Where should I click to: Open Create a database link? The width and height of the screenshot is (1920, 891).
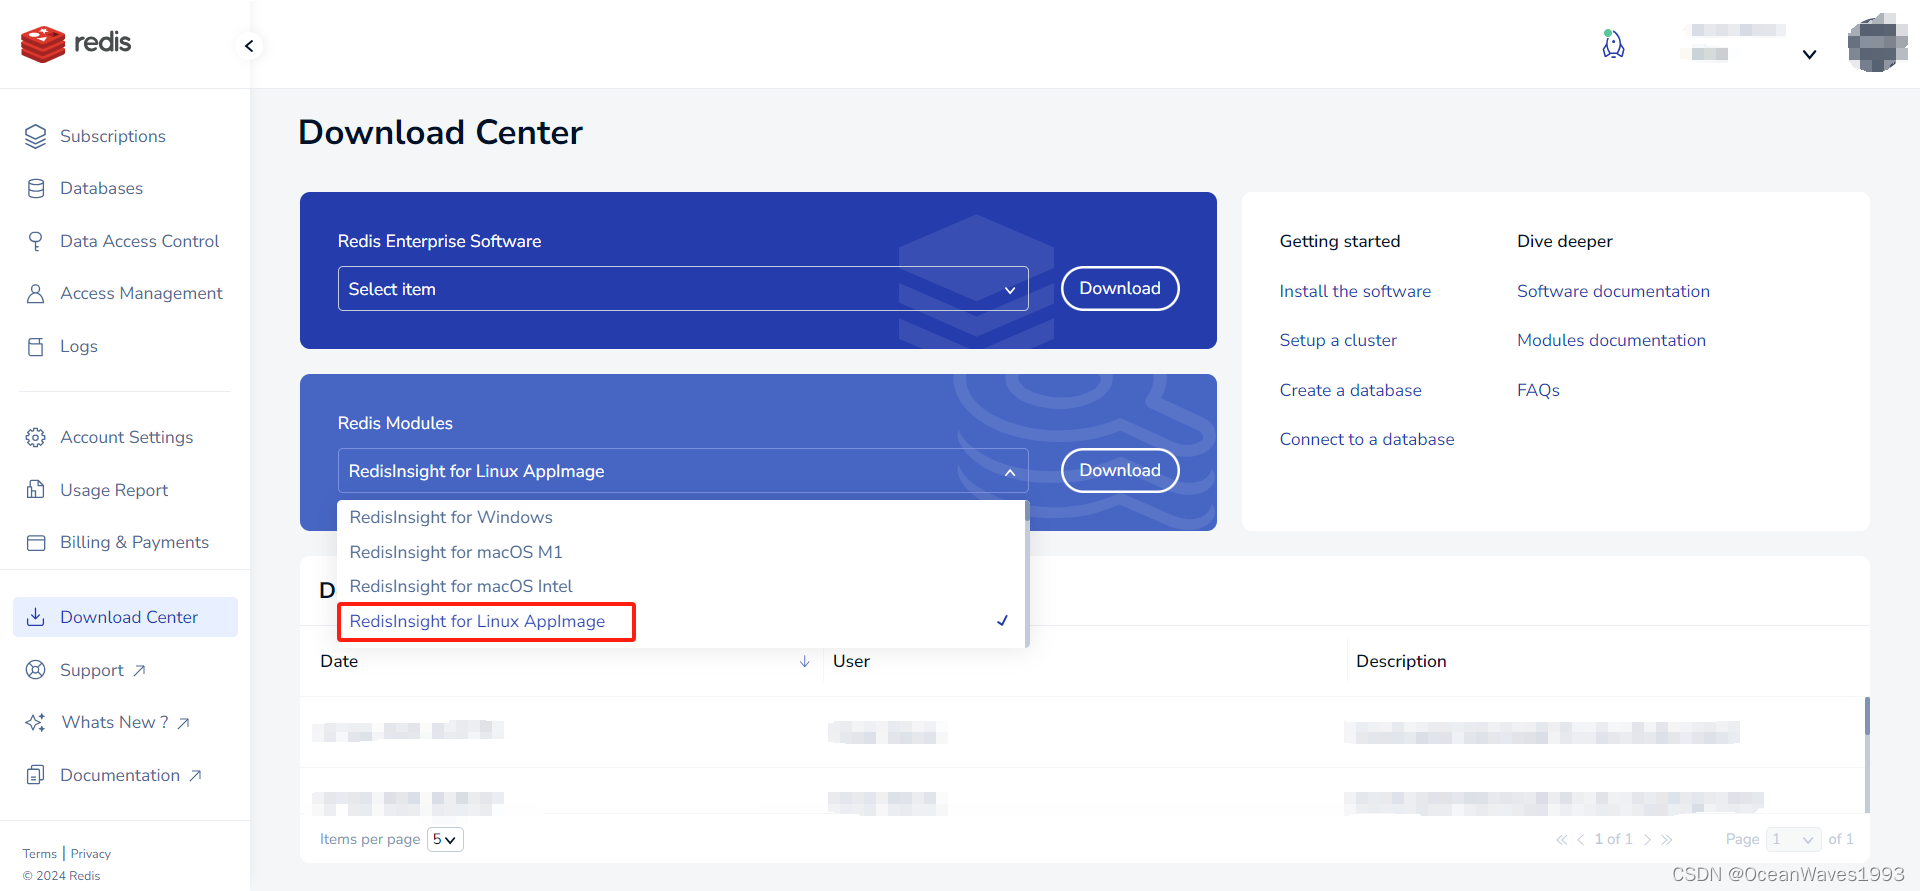click(1350, 390)
